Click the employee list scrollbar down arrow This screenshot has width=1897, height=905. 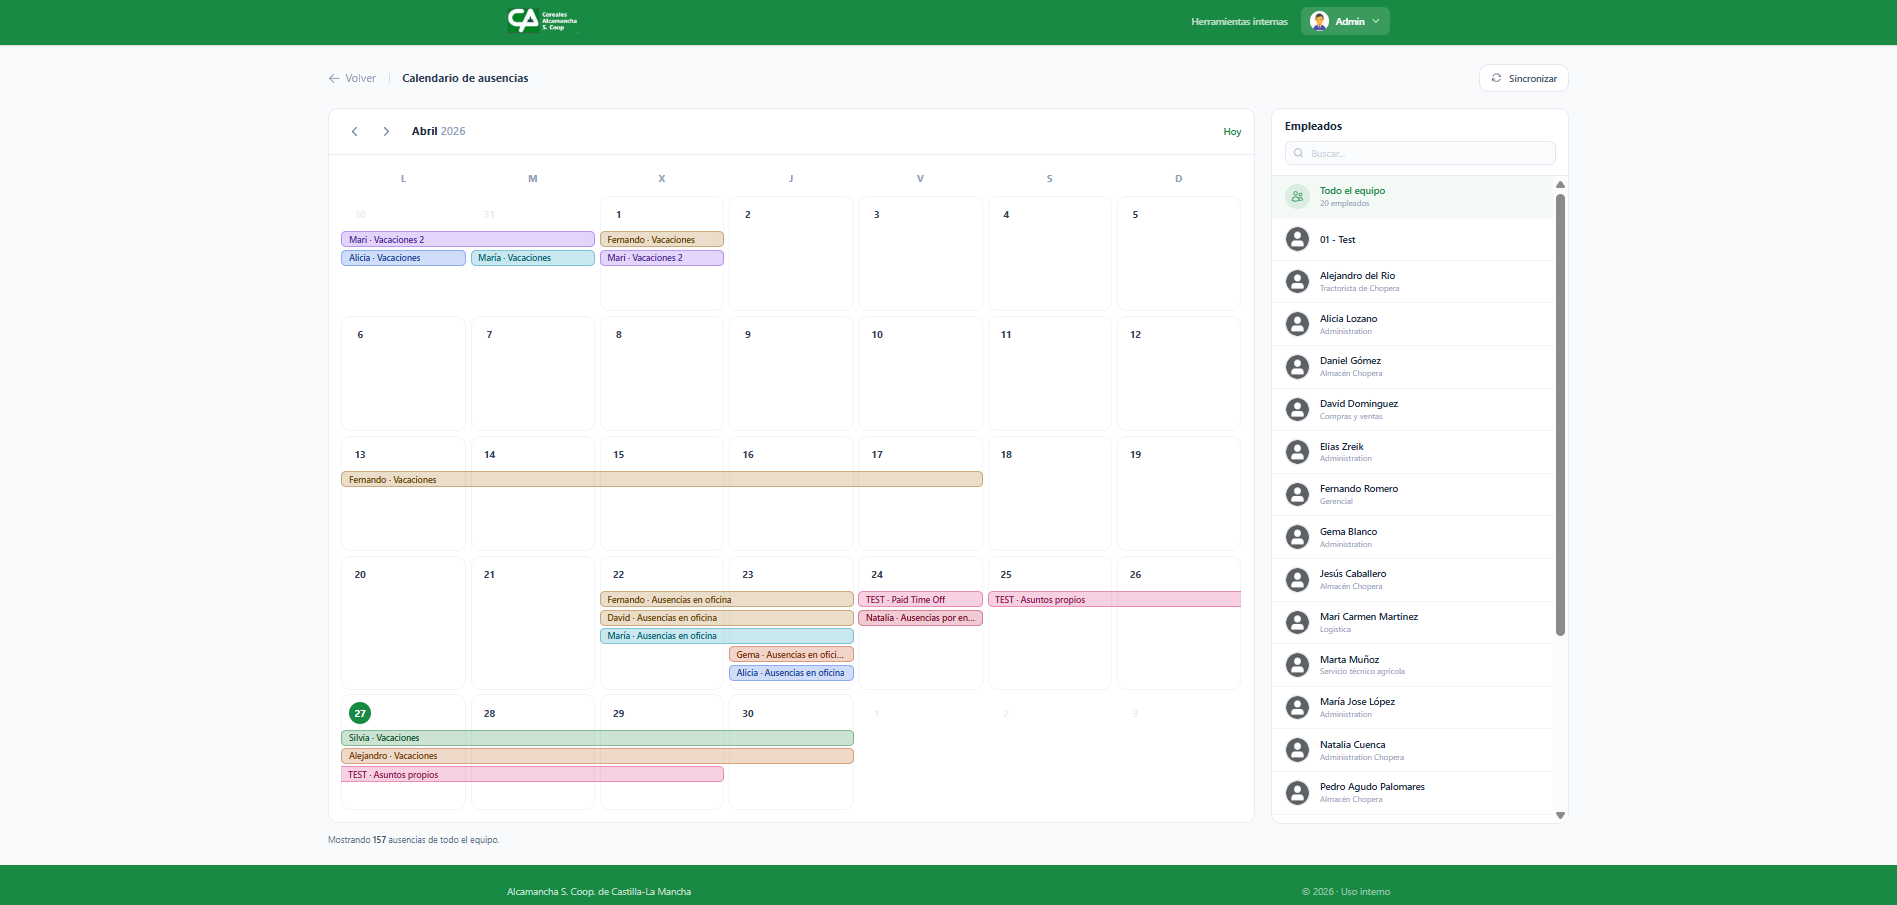(1560, 816)
